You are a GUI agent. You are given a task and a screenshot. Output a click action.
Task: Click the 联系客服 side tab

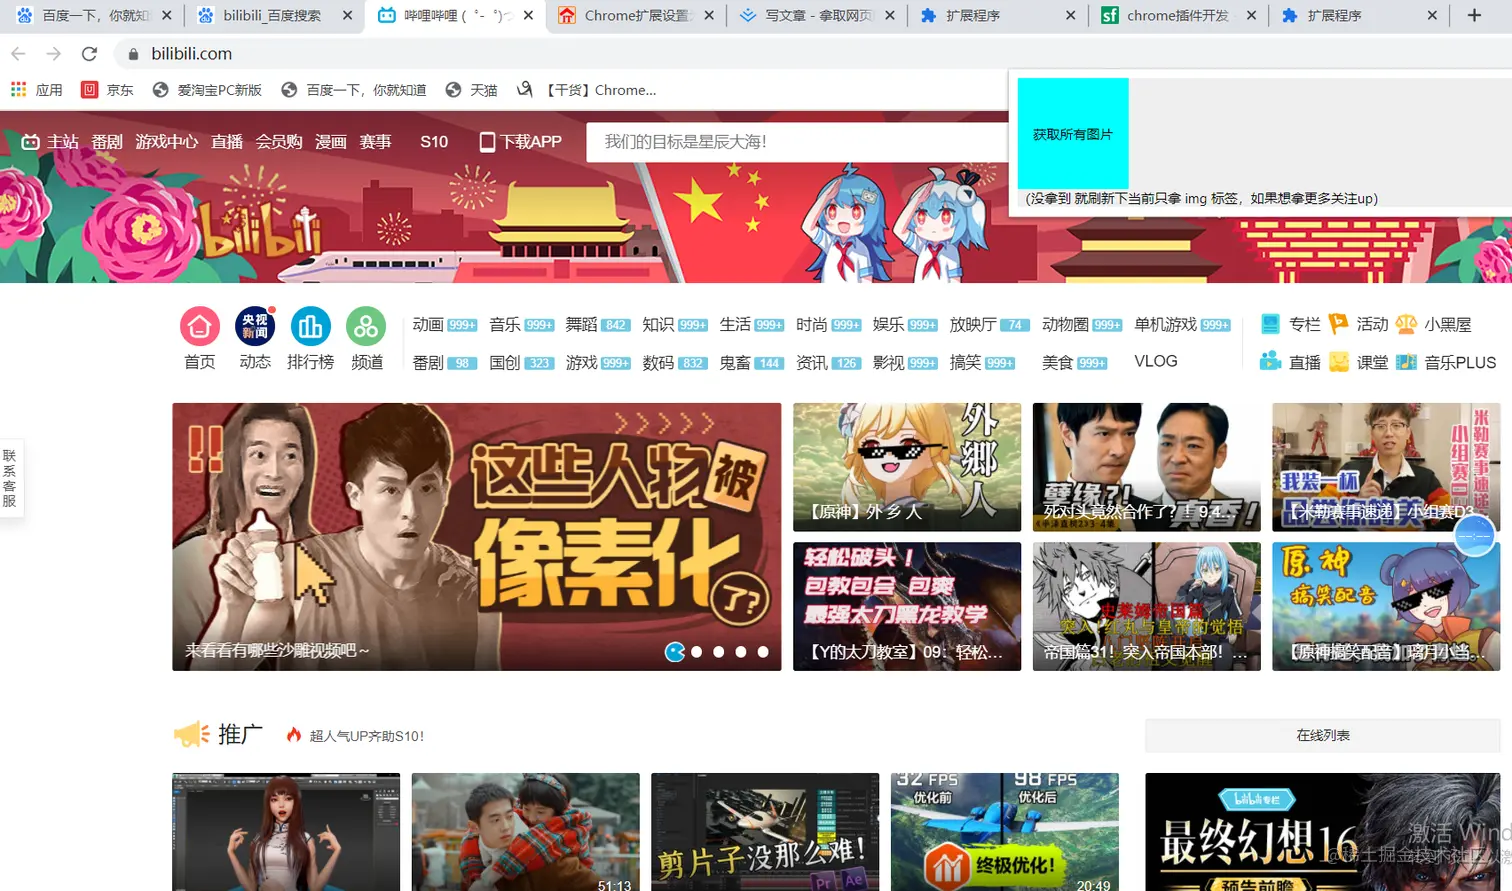pos(10,478)
